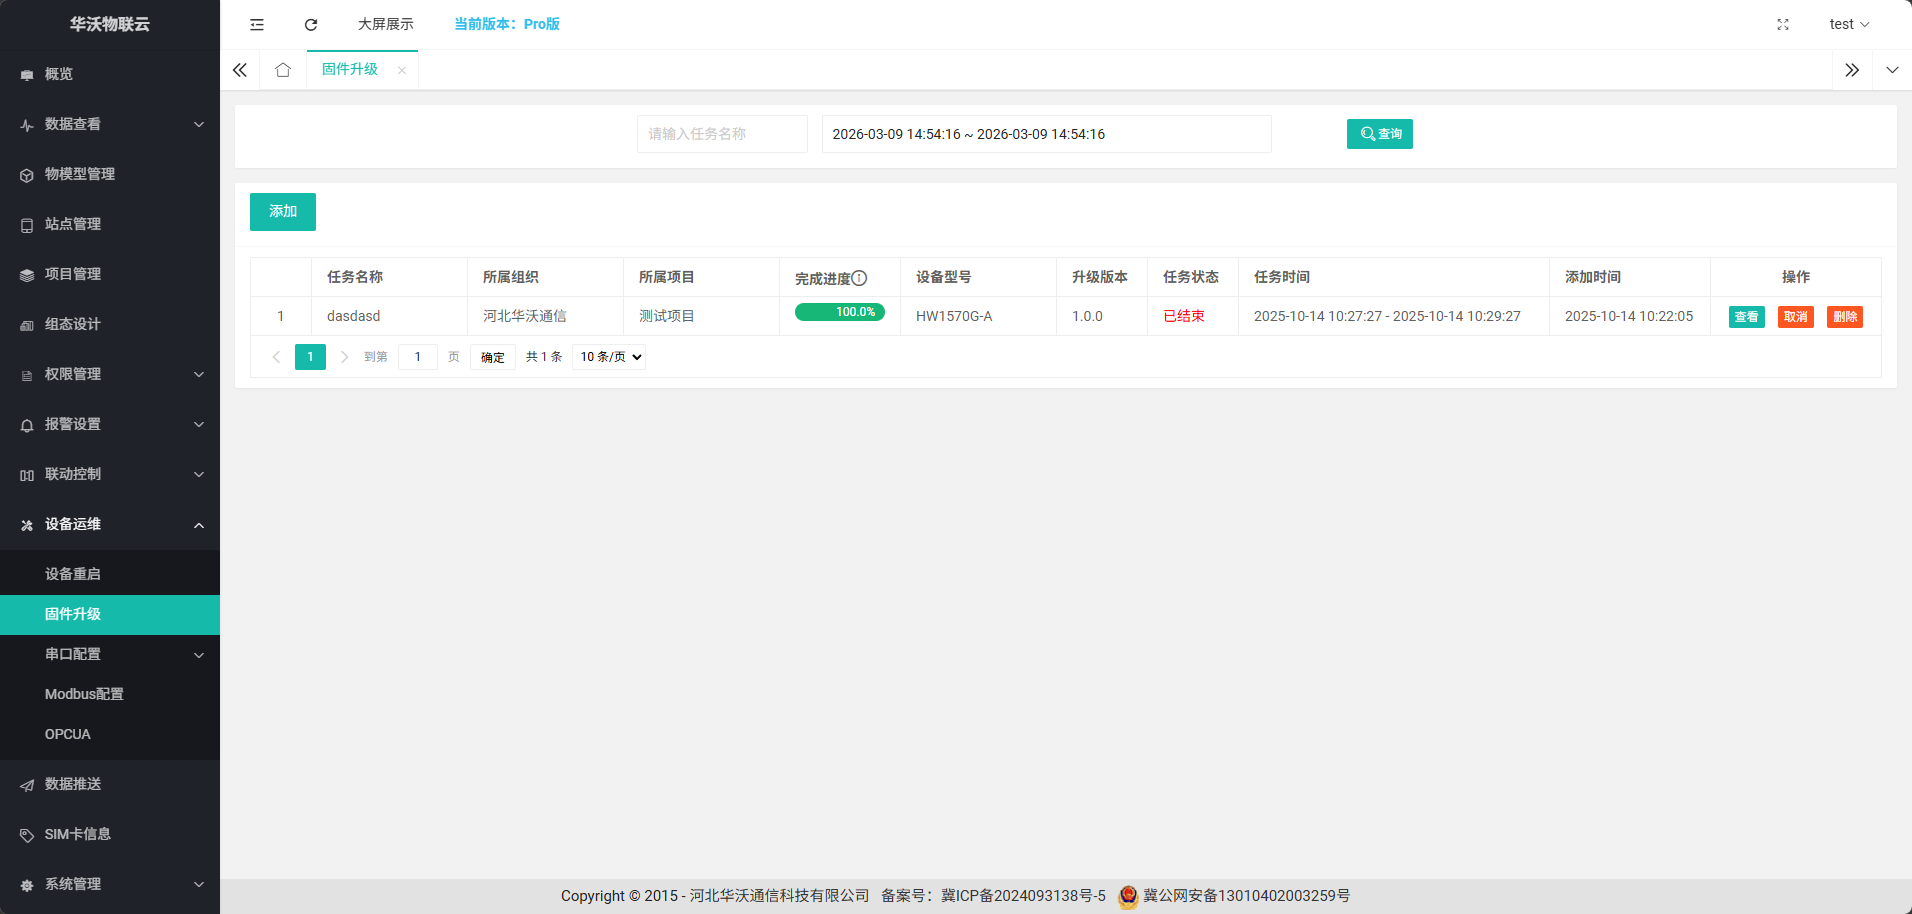The height and width of the screenshot is (914, 1912).
Task: Click the 100.0% progress bar
Action: tap(839, 312)
